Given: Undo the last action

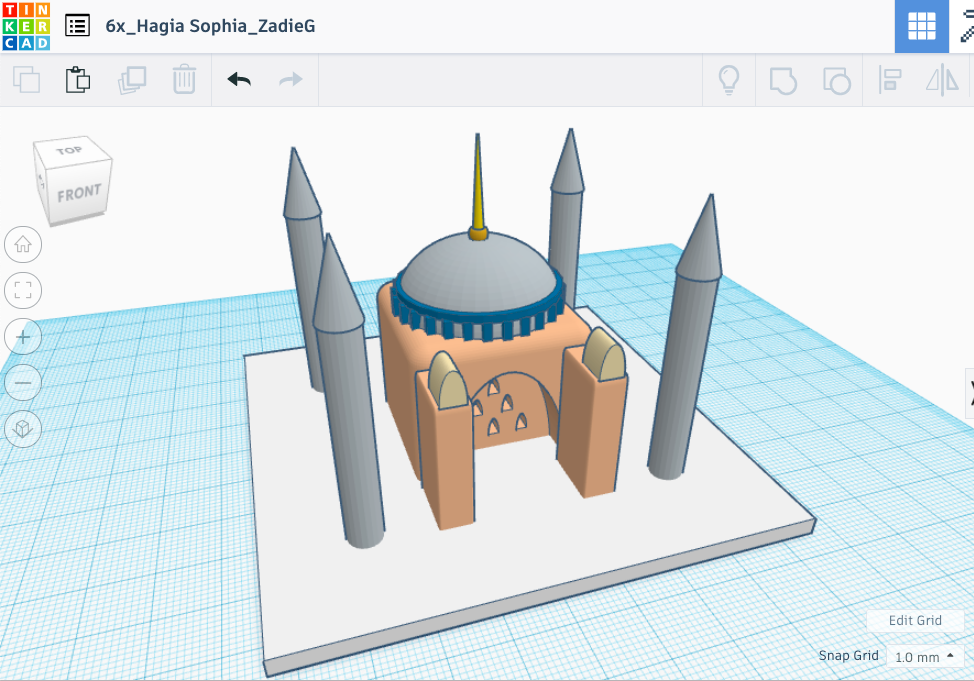Looking at the screenshot, I should pos(239,80).
